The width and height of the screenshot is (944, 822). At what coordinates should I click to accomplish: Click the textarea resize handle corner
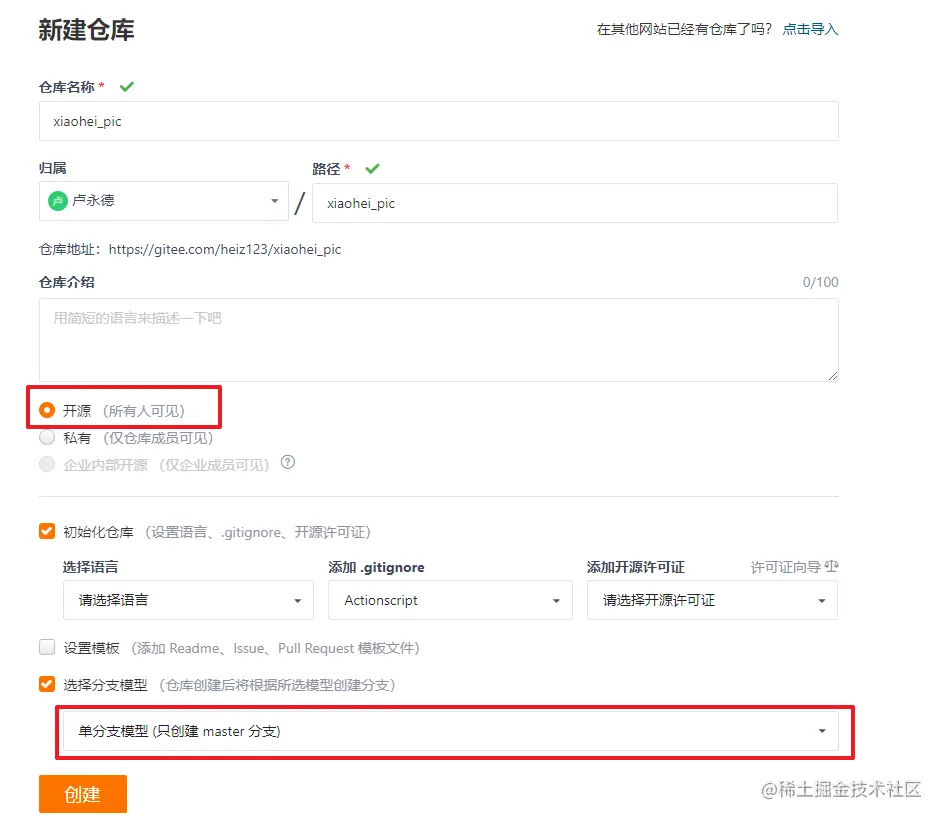coord(832,375)
